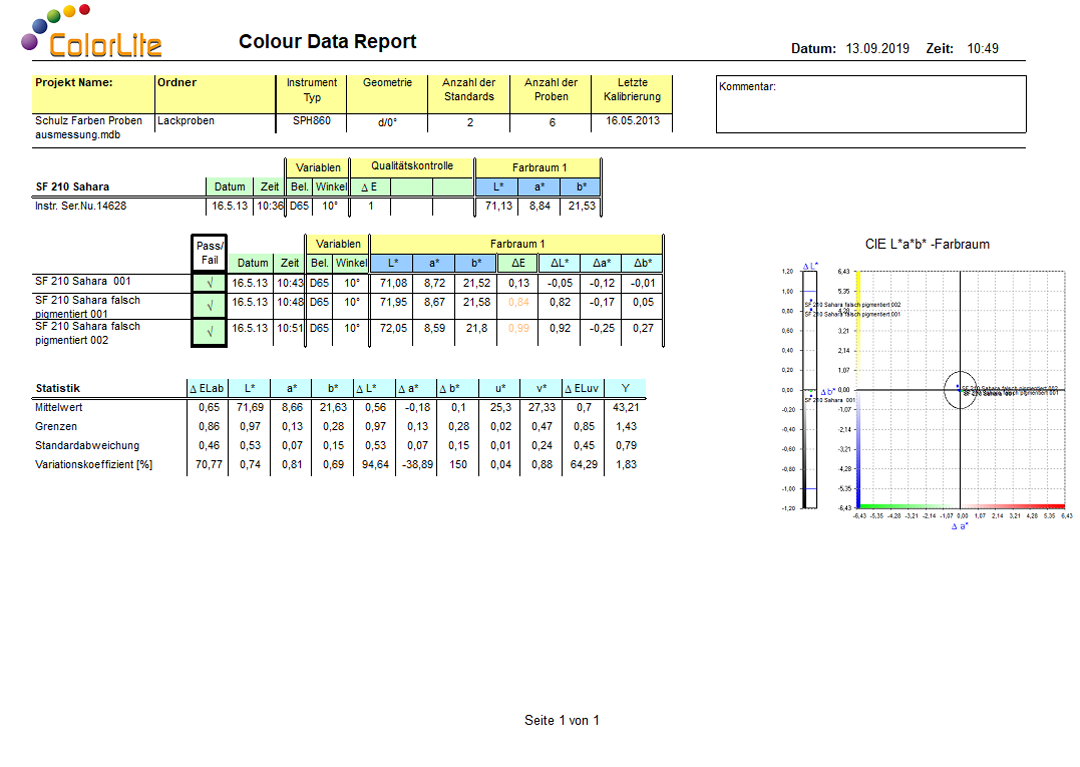1080x767 pixels.
Task: Click the pass checkmark for falsch pigmentiert 002
Action: [x=209, y=332]
